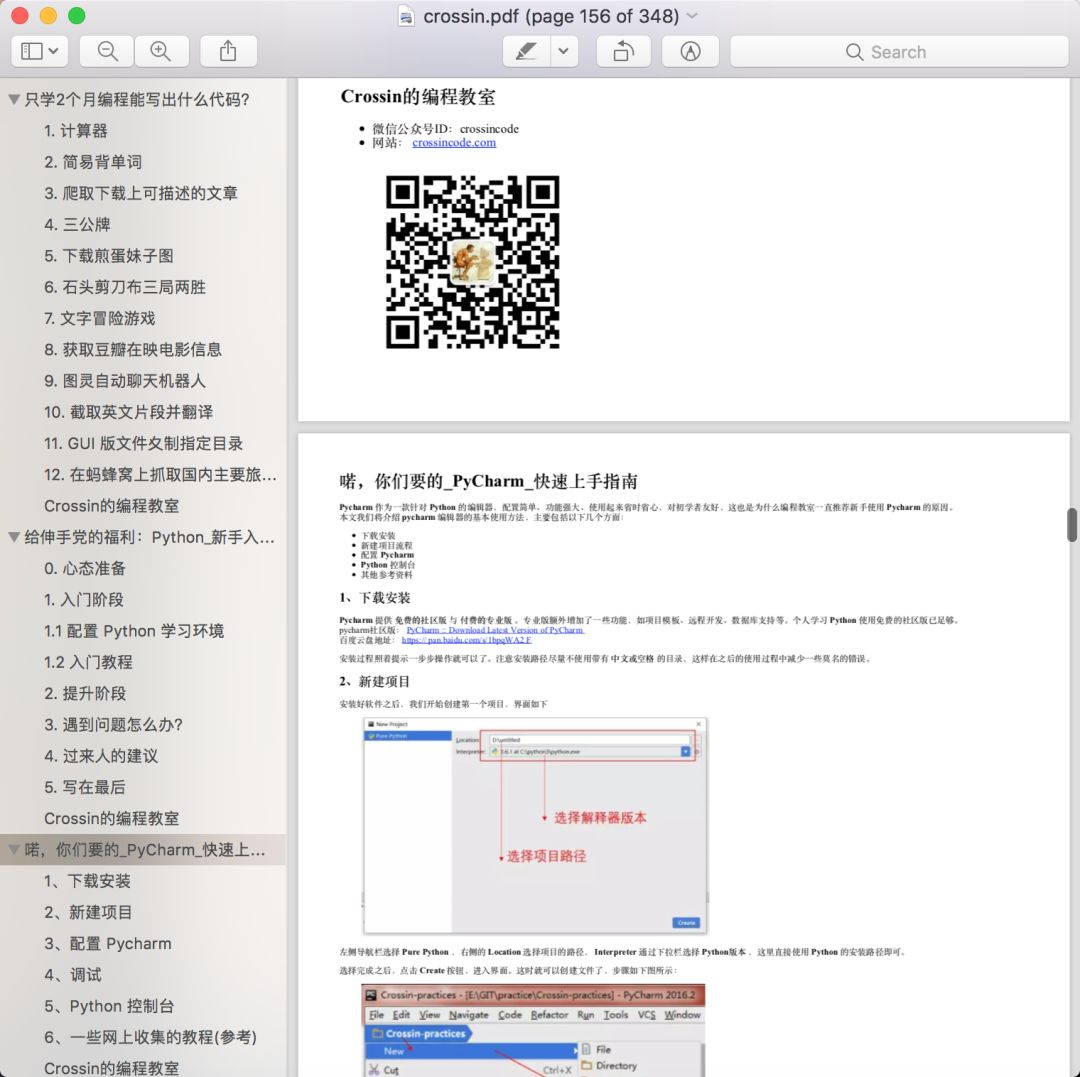Open 3、配置 Pycharm entry
The height and width of the screenshot is (1077, 1080).
(x=107, y=943)
